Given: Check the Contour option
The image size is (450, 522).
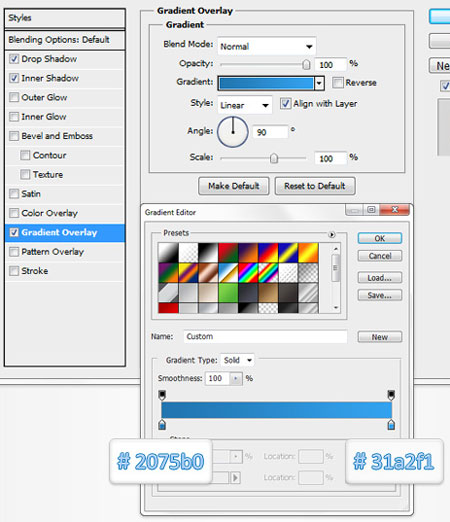Looking at the screenshot, I should 25,155.
